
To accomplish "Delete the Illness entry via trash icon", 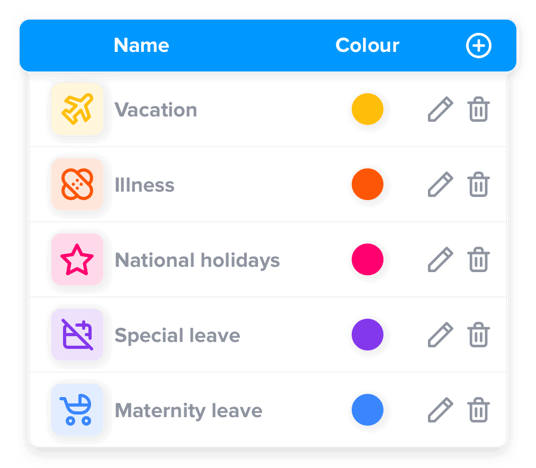I will point(478,184).
